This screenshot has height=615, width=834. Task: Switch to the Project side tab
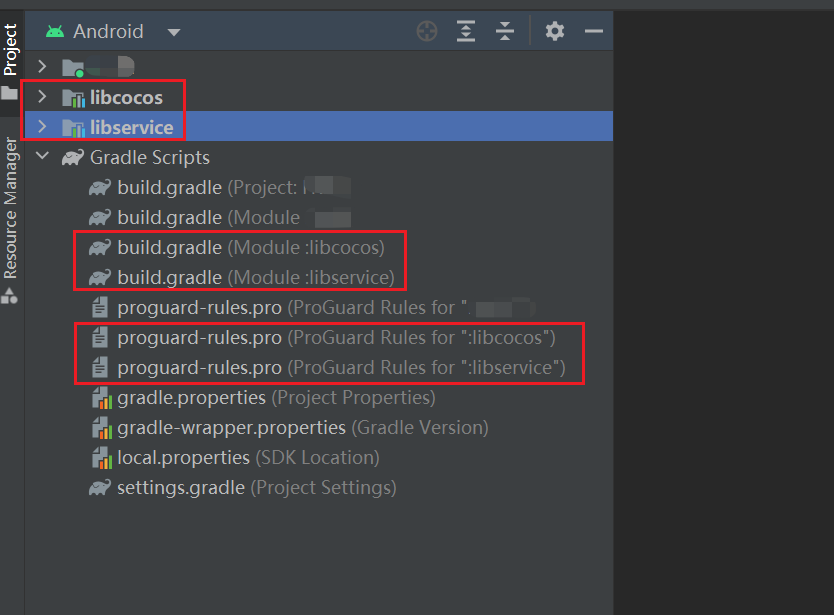10,50
